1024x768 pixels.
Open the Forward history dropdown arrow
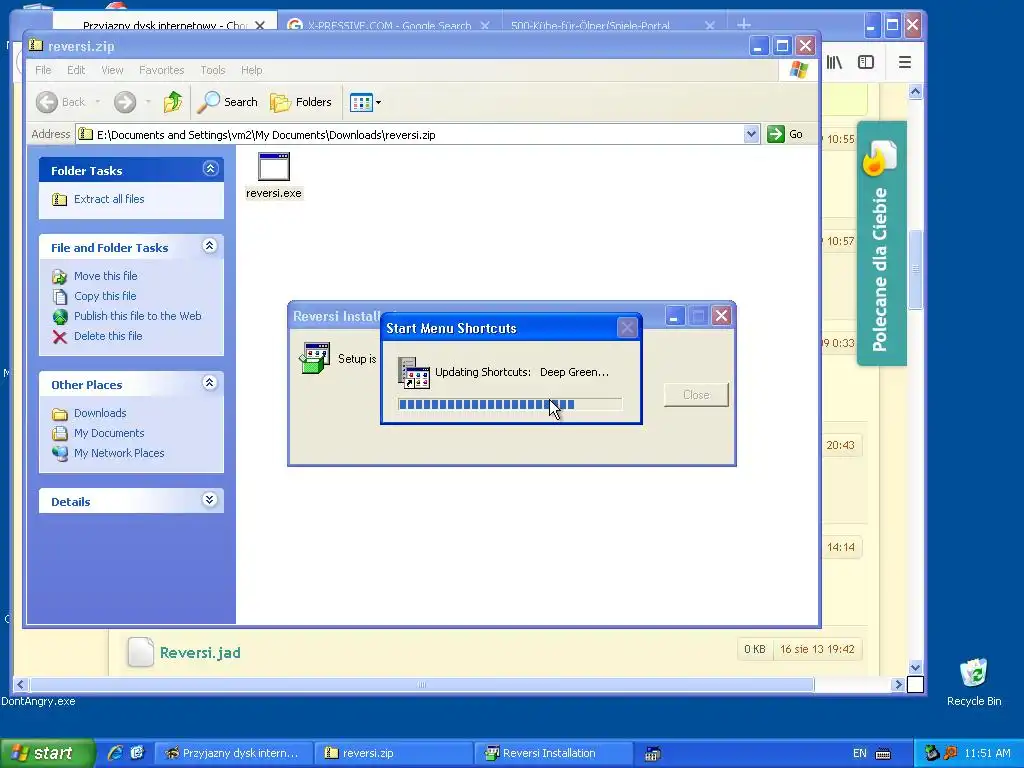pos(148,102)
